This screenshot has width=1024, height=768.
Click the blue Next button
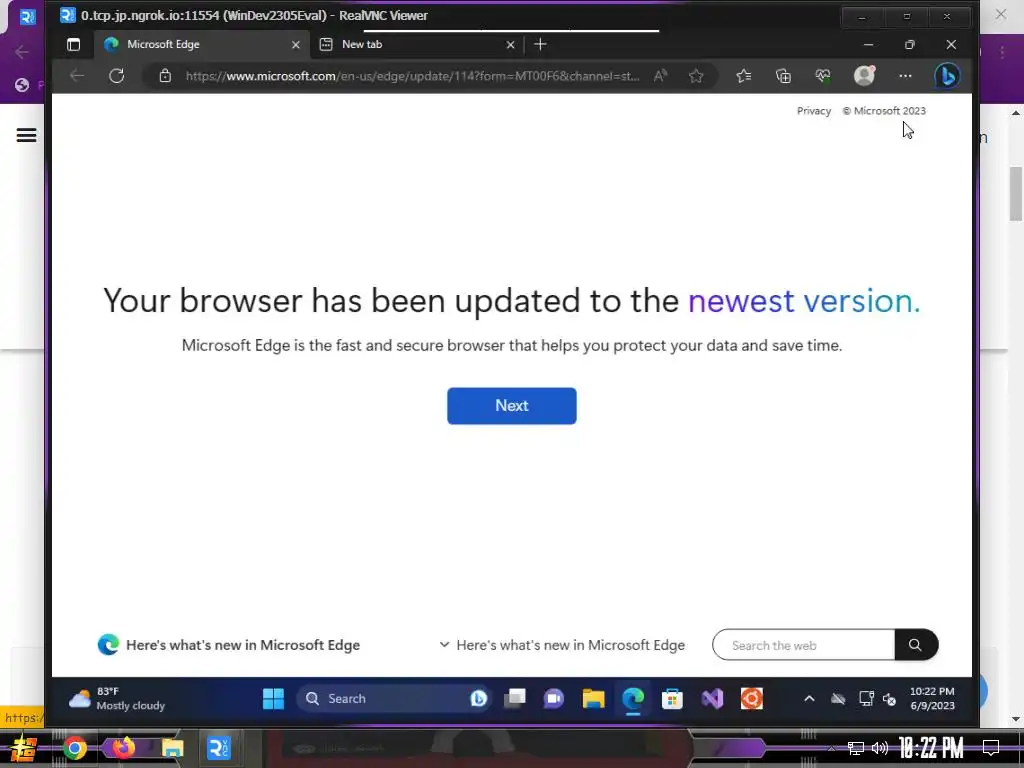click(x=511, y=406)
